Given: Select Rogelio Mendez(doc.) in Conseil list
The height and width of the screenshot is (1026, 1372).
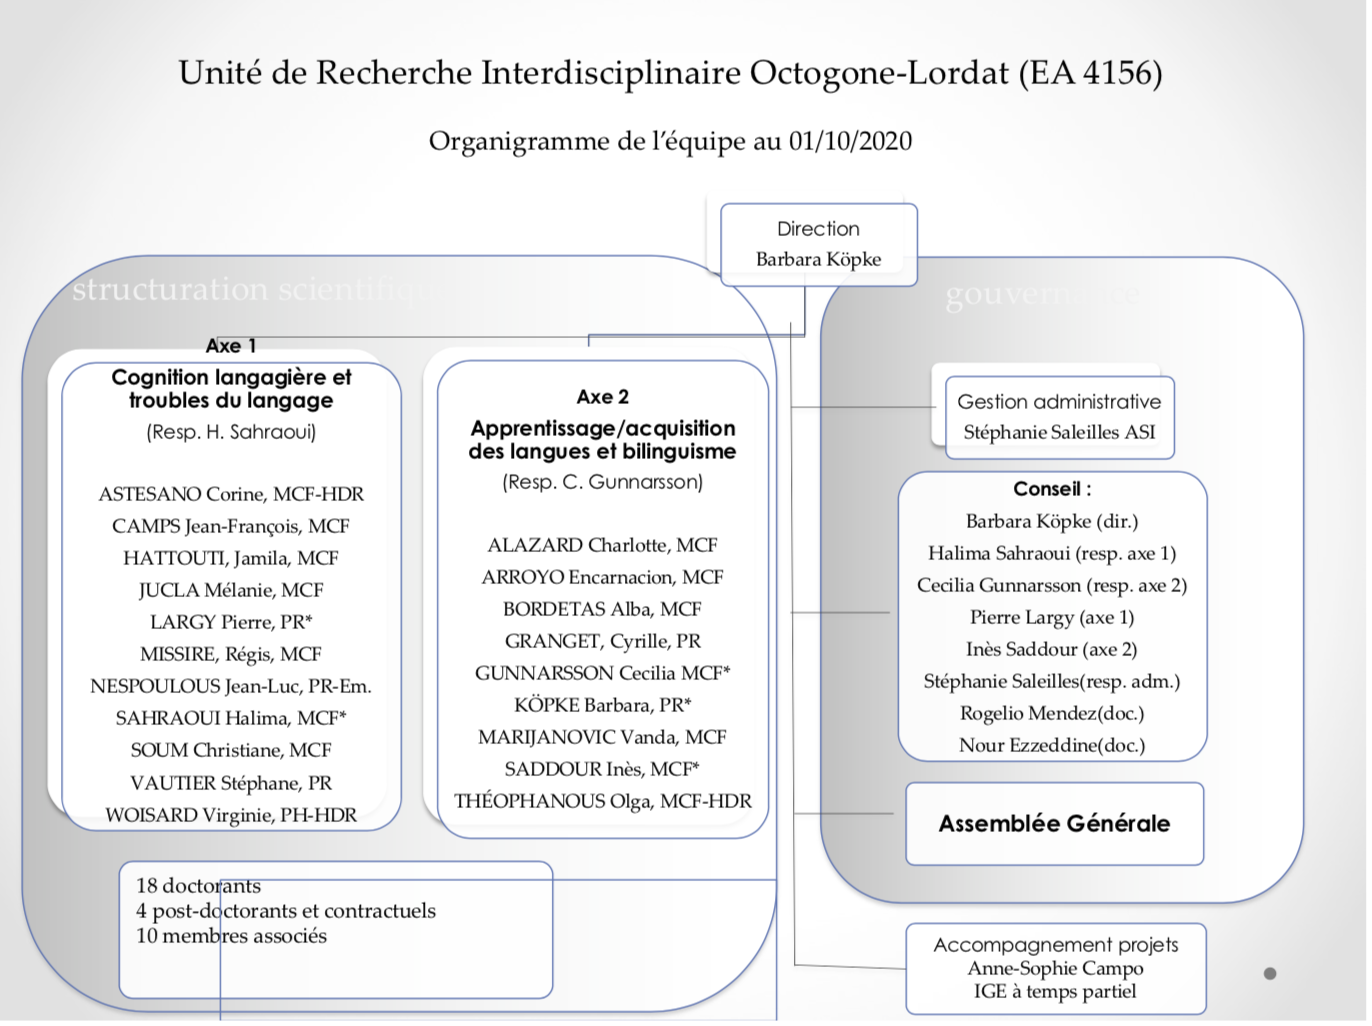Looking at the screenshot, I should point(1052,713).
